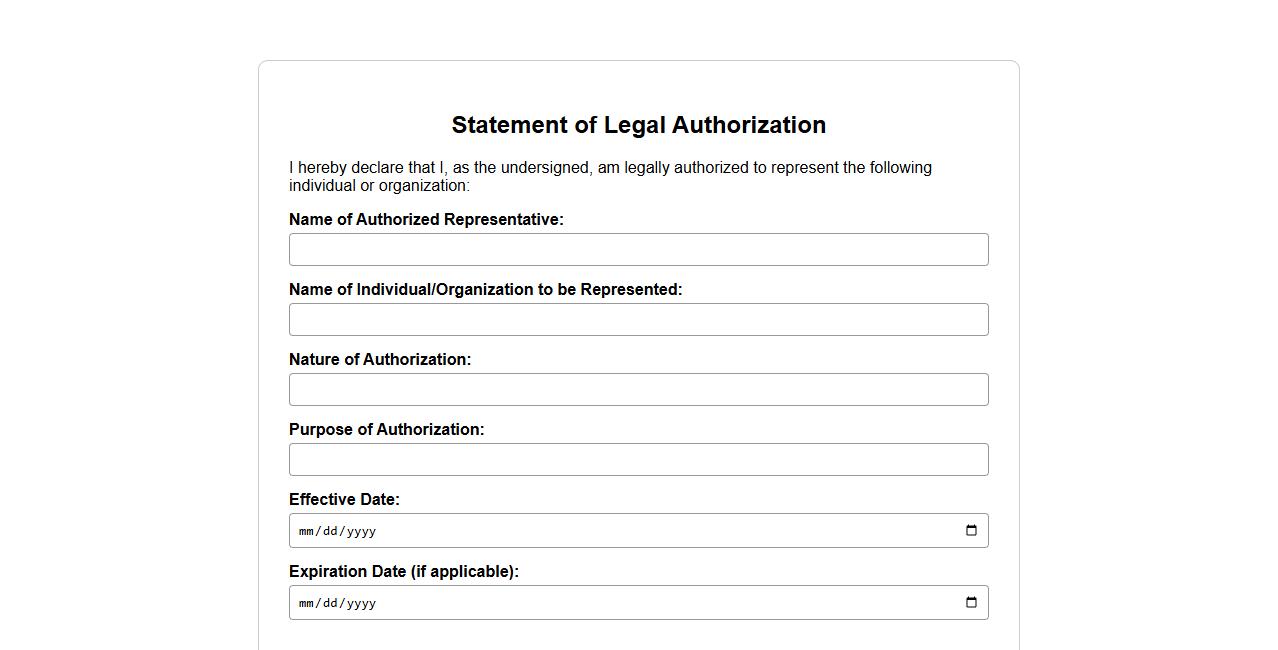The height and width of the screenshot is (650, 1278).
Task: Select the year segment of Effective Date
Action: point(361,532)
